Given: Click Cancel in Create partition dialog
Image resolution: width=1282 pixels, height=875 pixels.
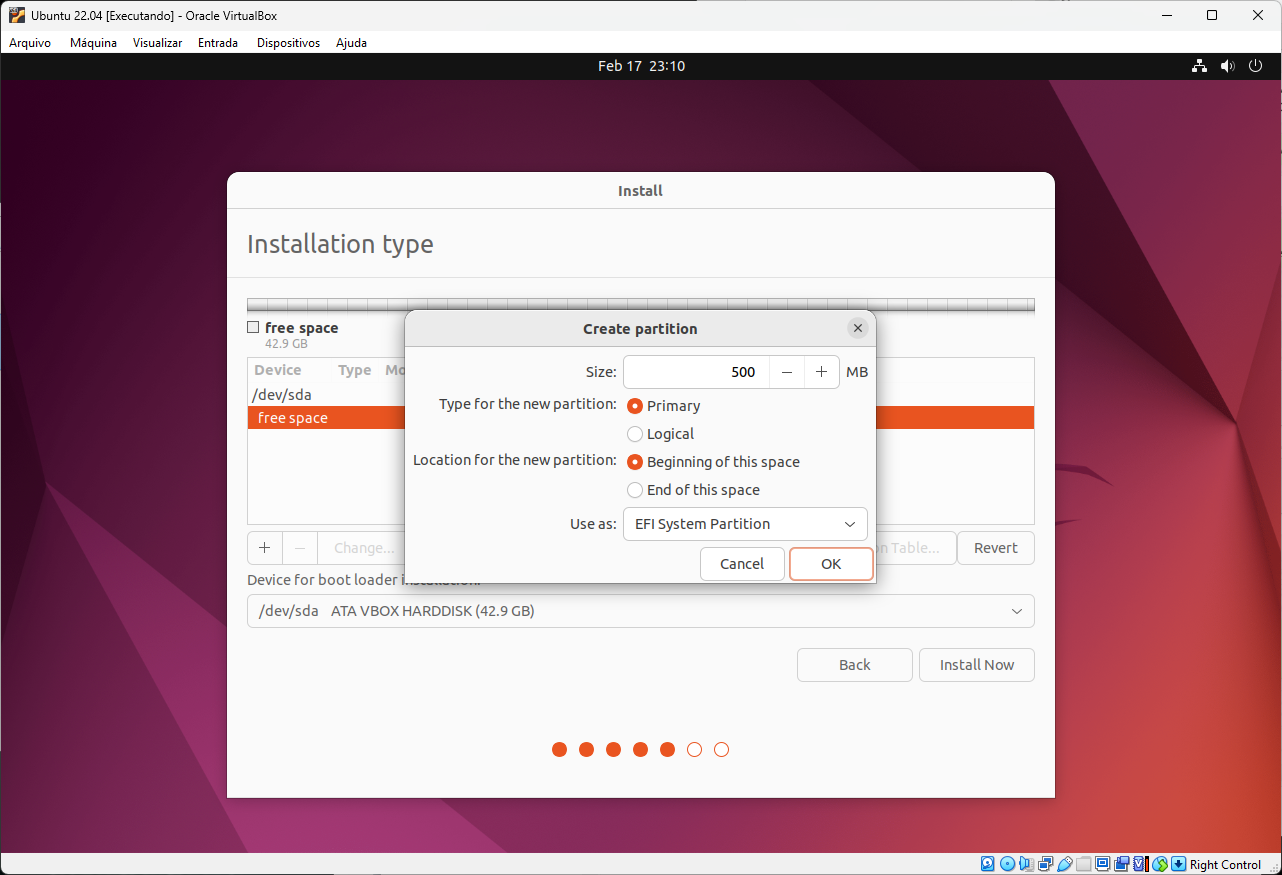Looking at the screenshot, I should pos(741,564).
